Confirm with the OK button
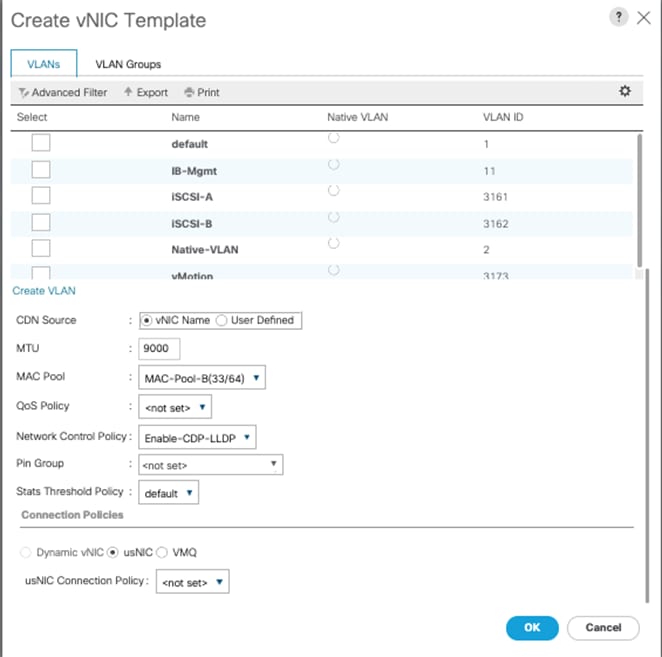662x657 pixels. pos(532,627)
